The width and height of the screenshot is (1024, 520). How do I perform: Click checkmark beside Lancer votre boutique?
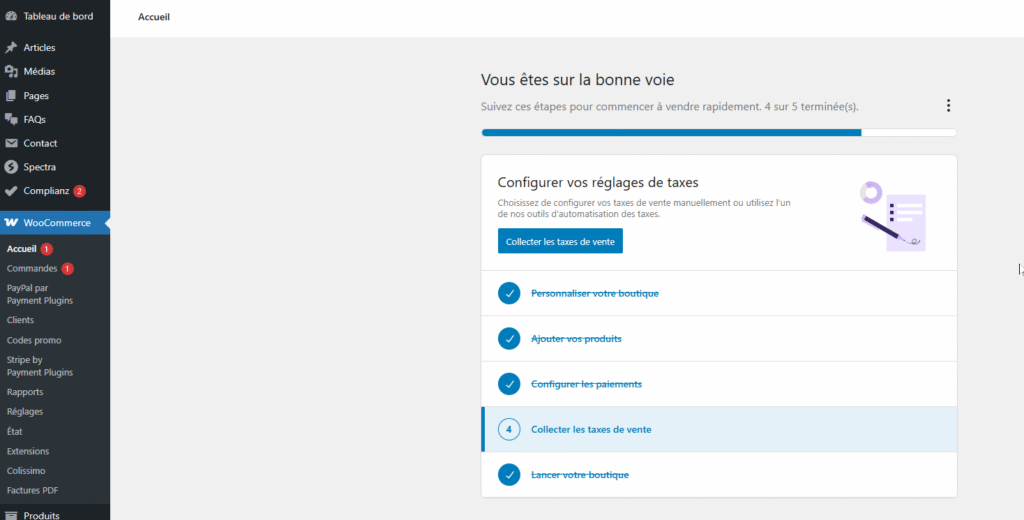pos(509,475)
